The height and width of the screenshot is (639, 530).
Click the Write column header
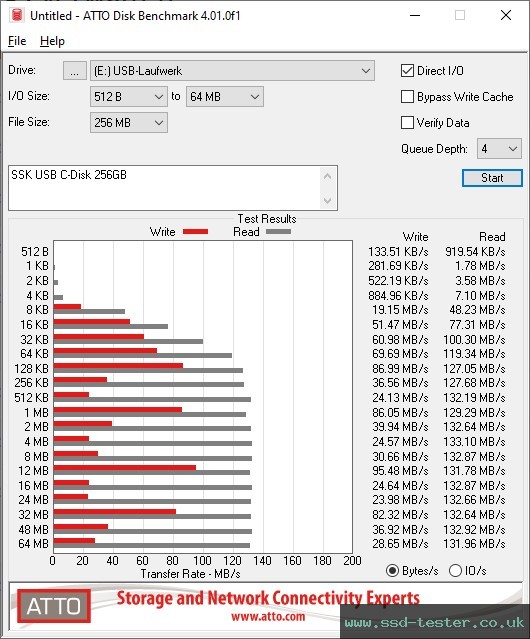[415, 237]
